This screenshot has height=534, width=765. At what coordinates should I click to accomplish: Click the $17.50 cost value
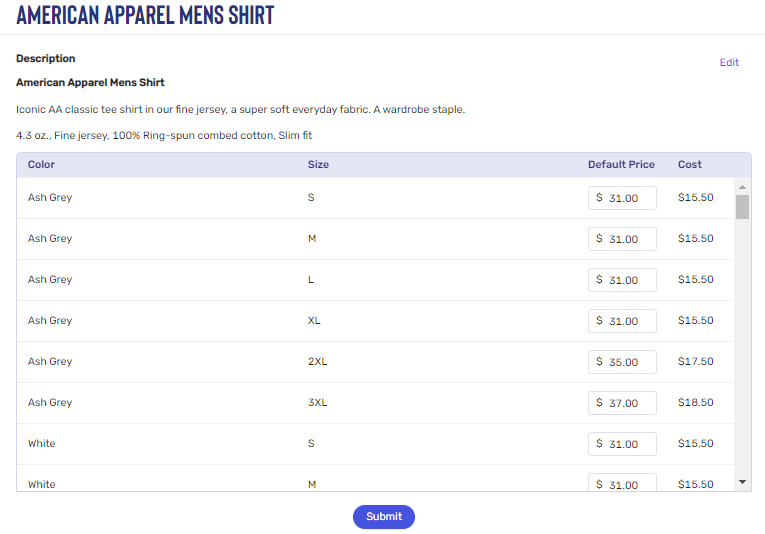[x=695, y=361]
